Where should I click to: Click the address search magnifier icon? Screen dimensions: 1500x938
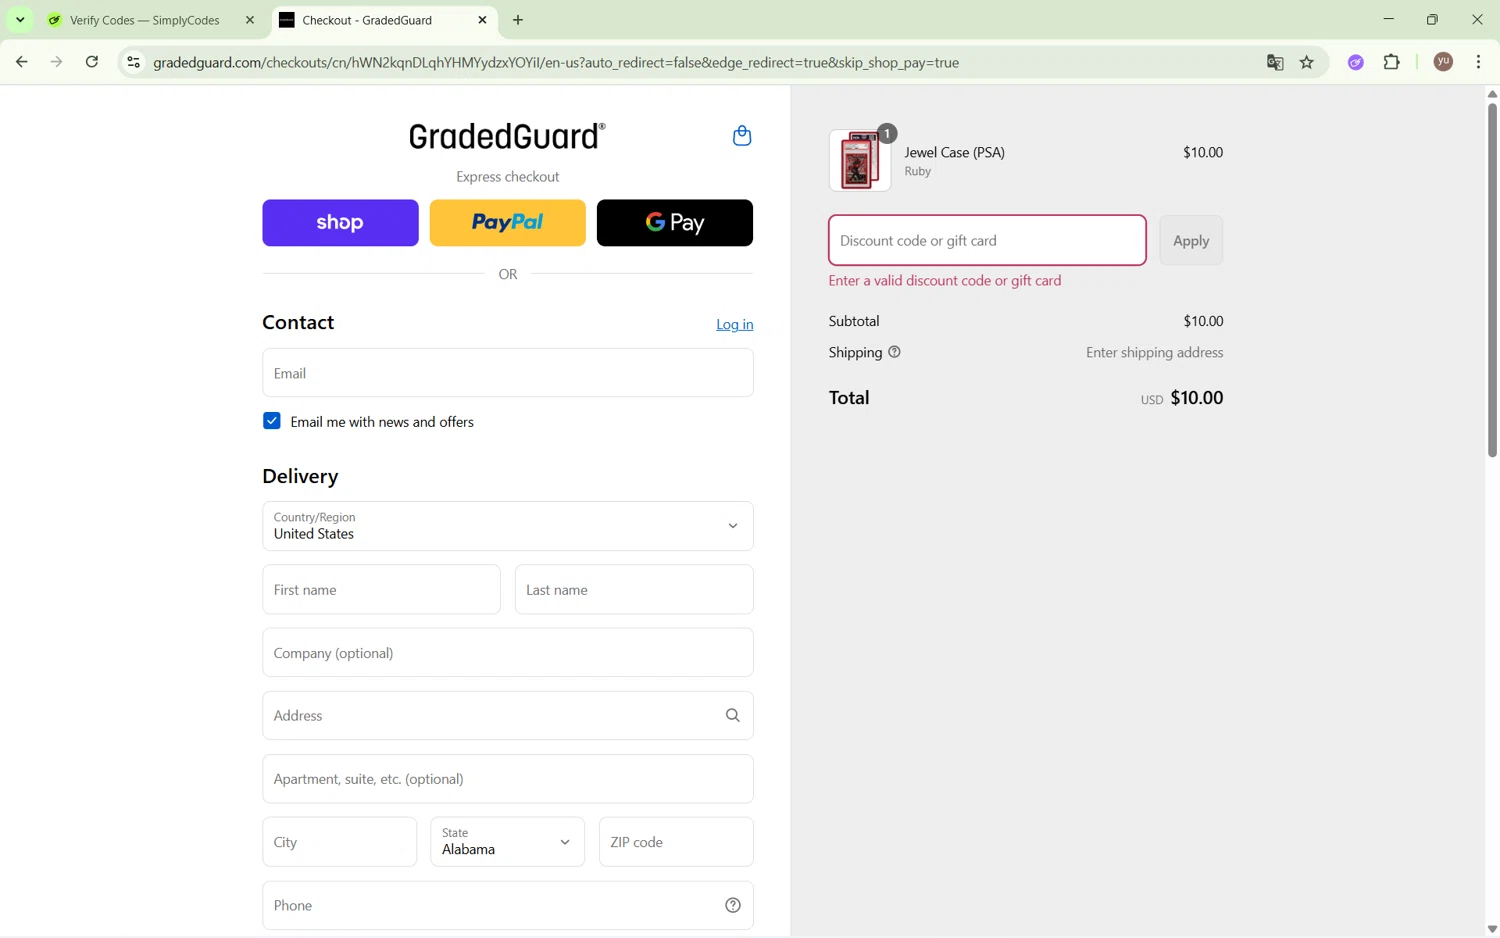732,716
